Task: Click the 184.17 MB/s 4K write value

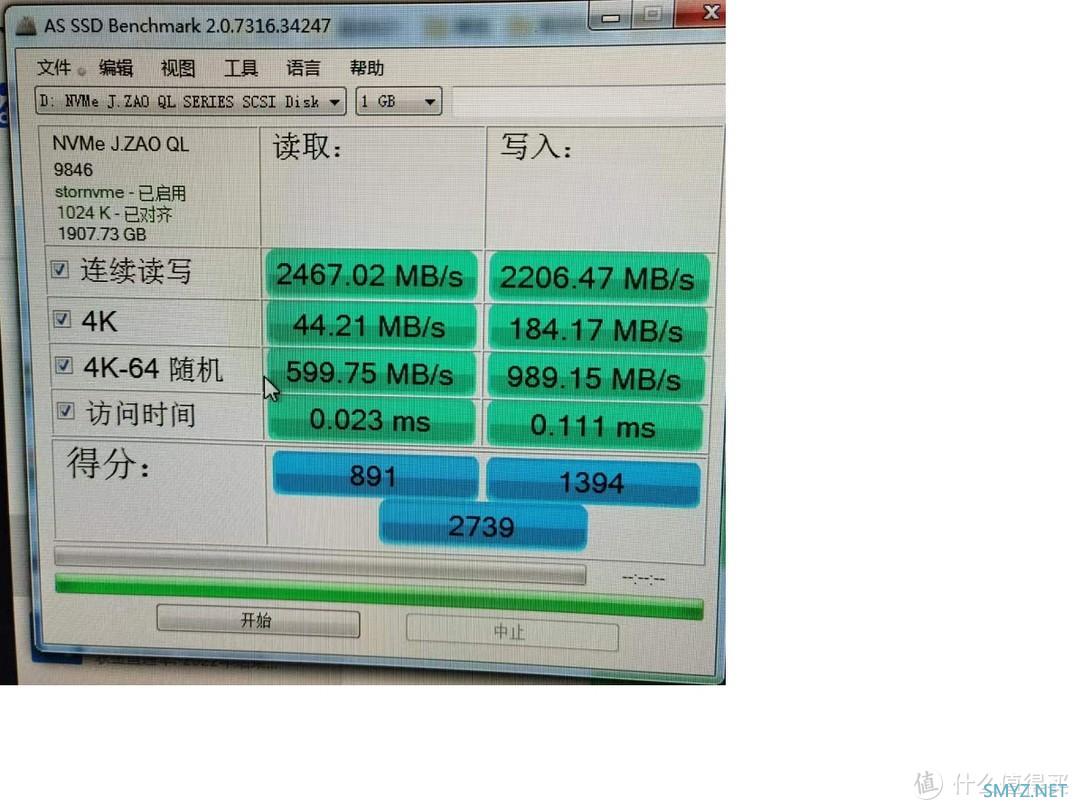Action: point(596,330)
